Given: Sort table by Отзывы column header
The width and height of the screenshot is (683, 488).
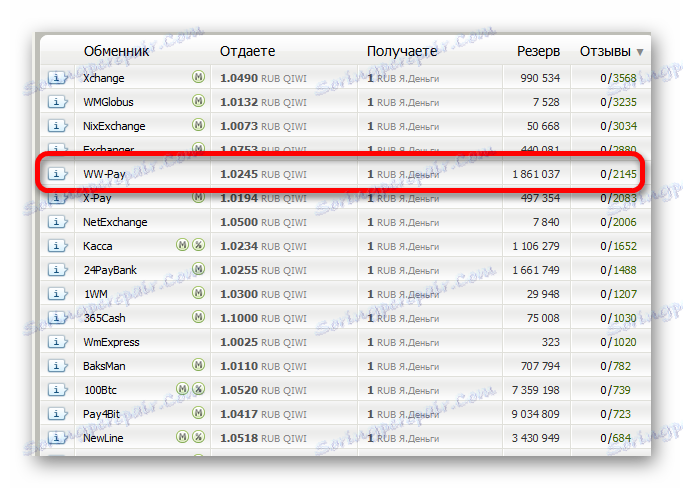Looking at the screenshot, I should 605,51.
